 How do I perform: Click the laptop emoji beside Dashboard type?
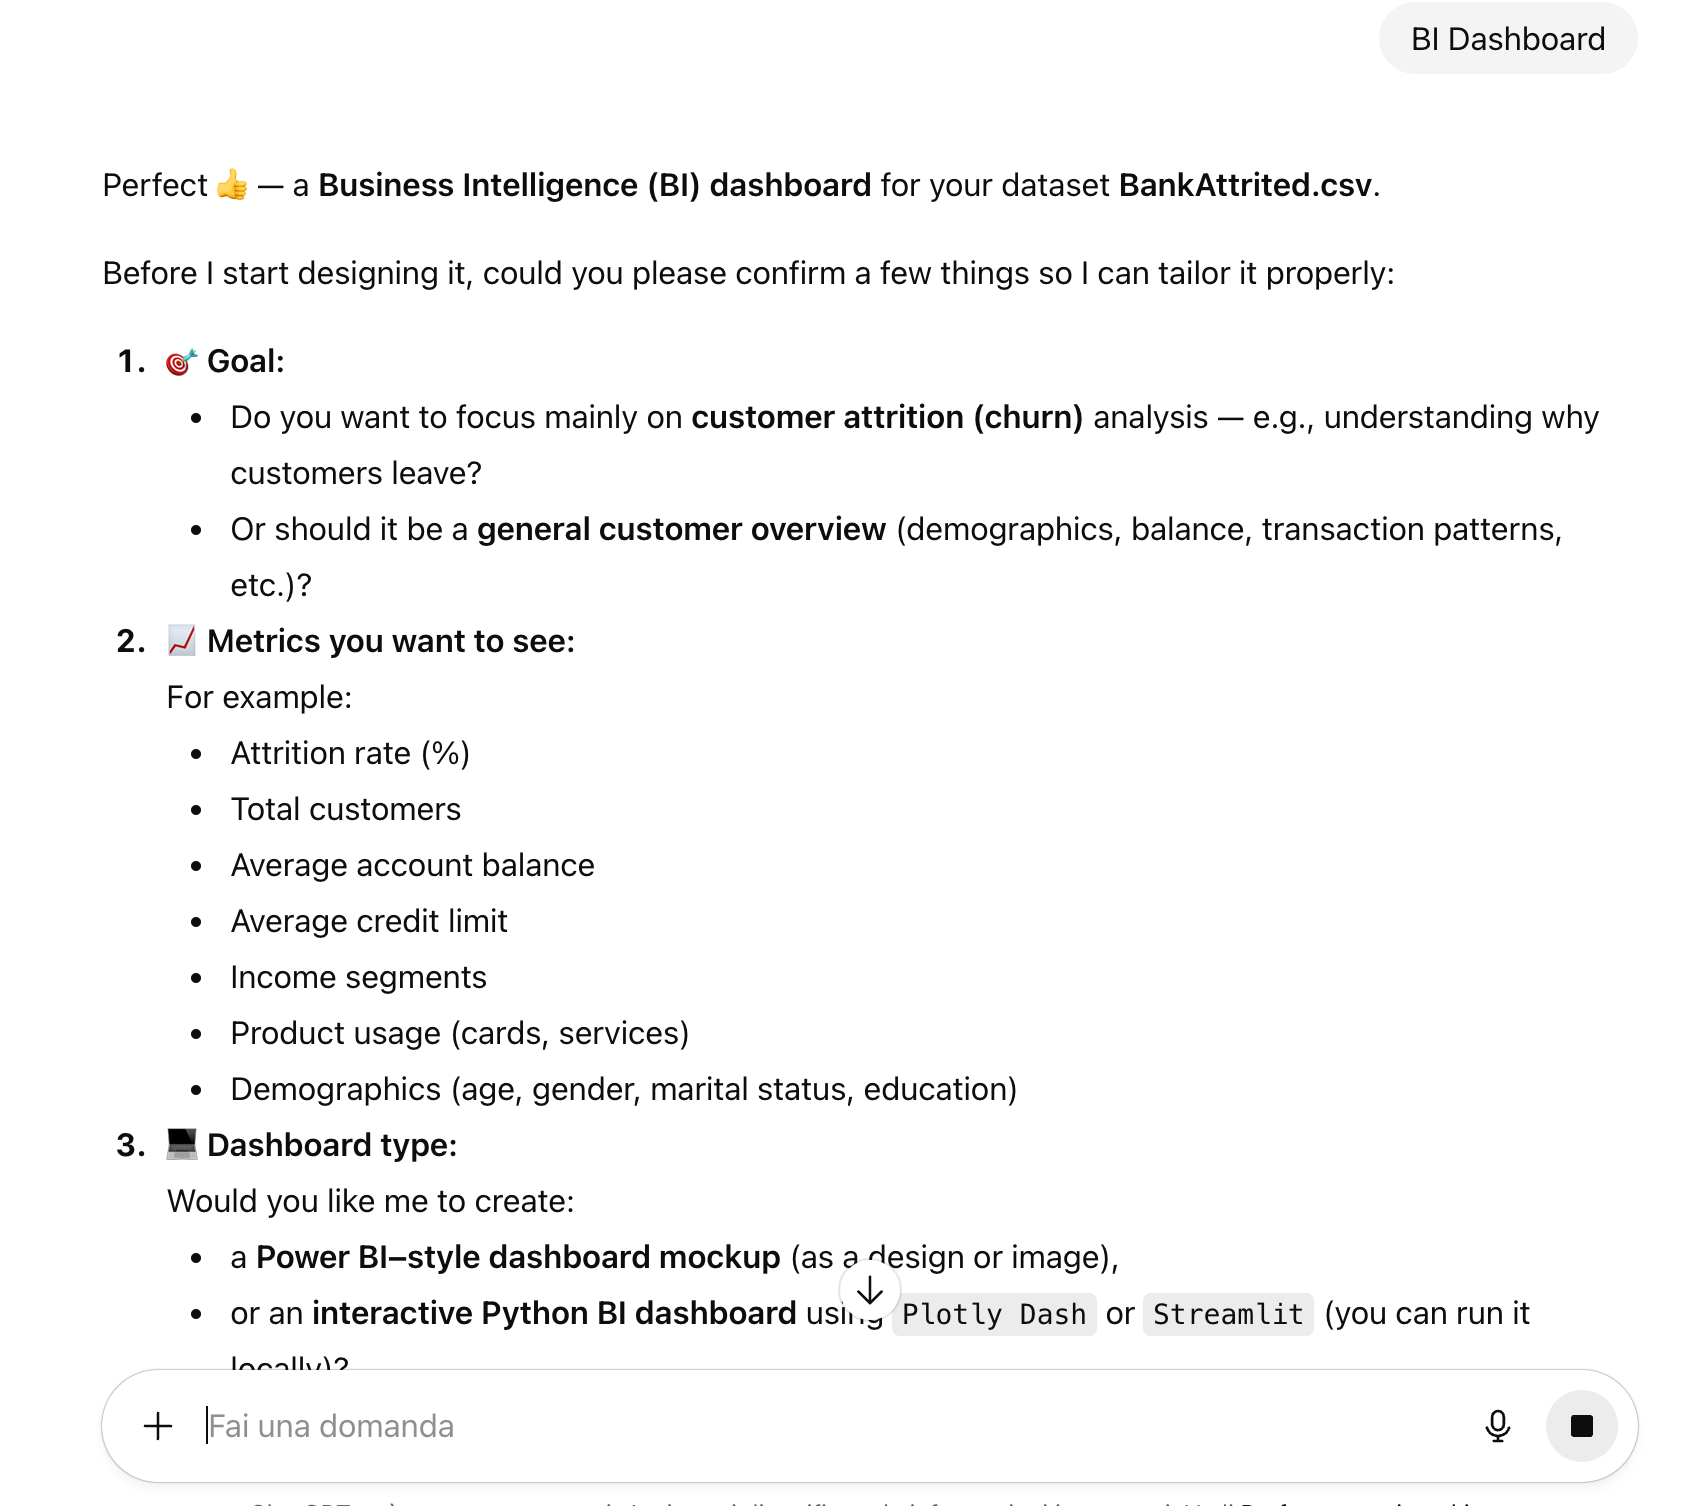point(181,1144)
